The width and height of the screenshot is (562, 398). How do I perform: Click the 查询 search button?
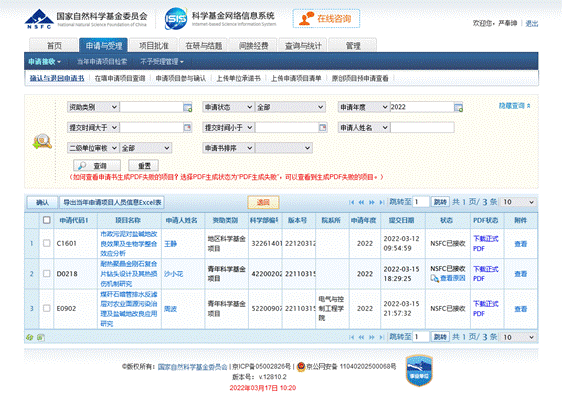click(97, 166)
